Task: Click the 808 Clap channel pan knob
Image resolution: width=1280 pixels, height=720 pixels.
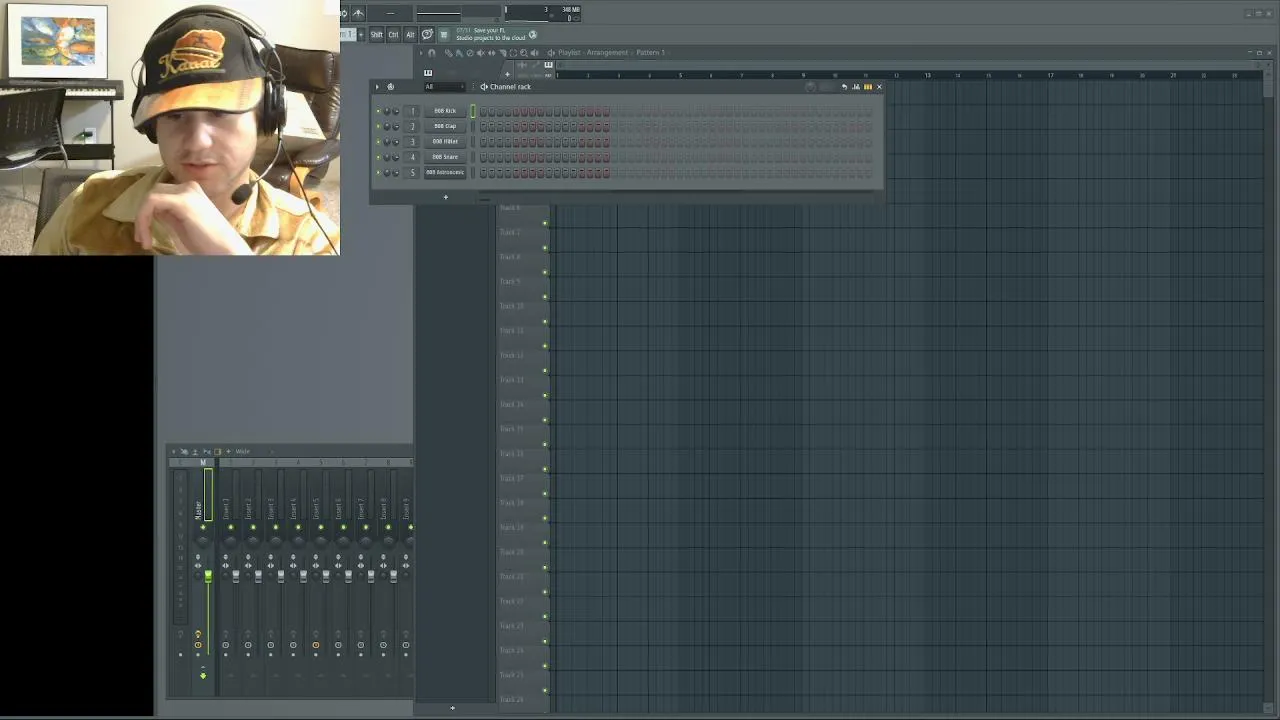Action: pos(388,126)
